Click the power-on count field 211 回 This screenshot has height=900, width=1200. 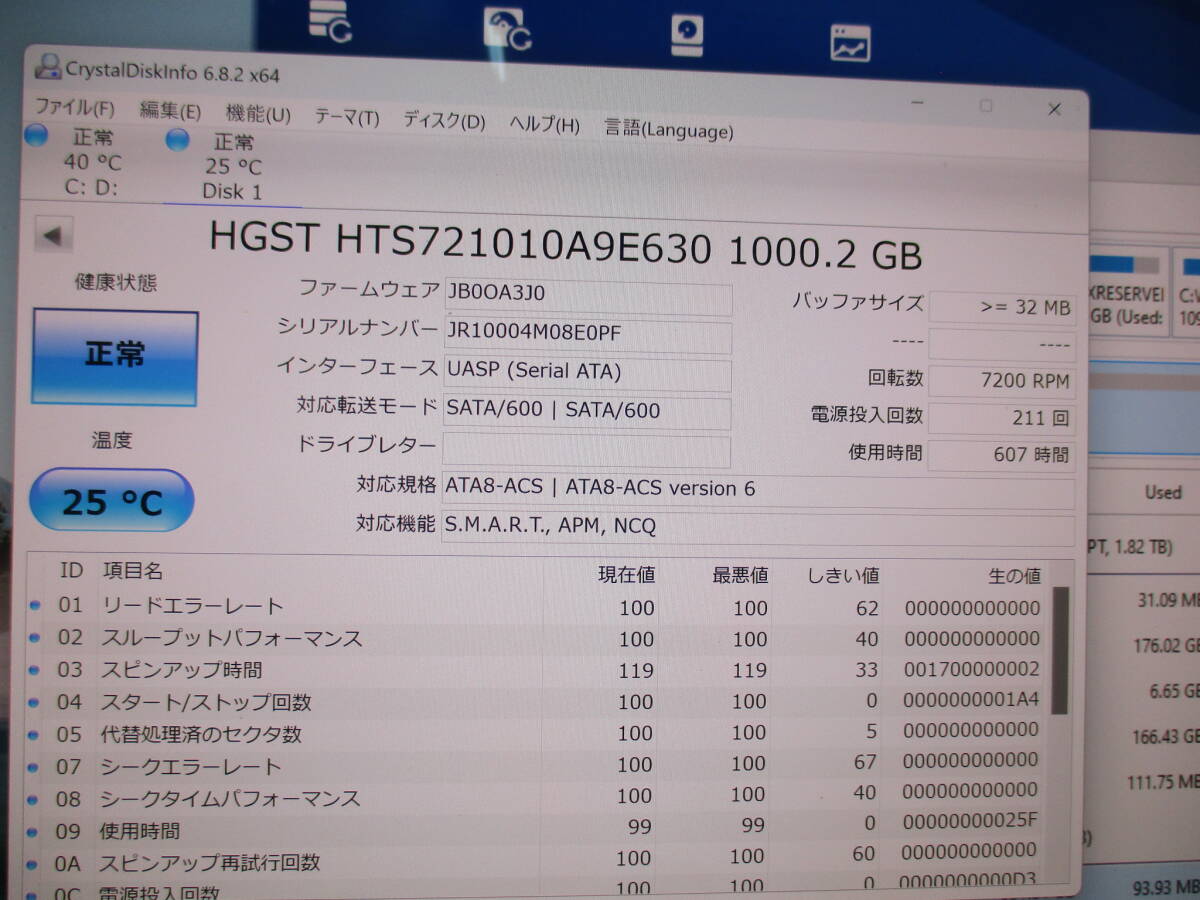point(1002,418)
